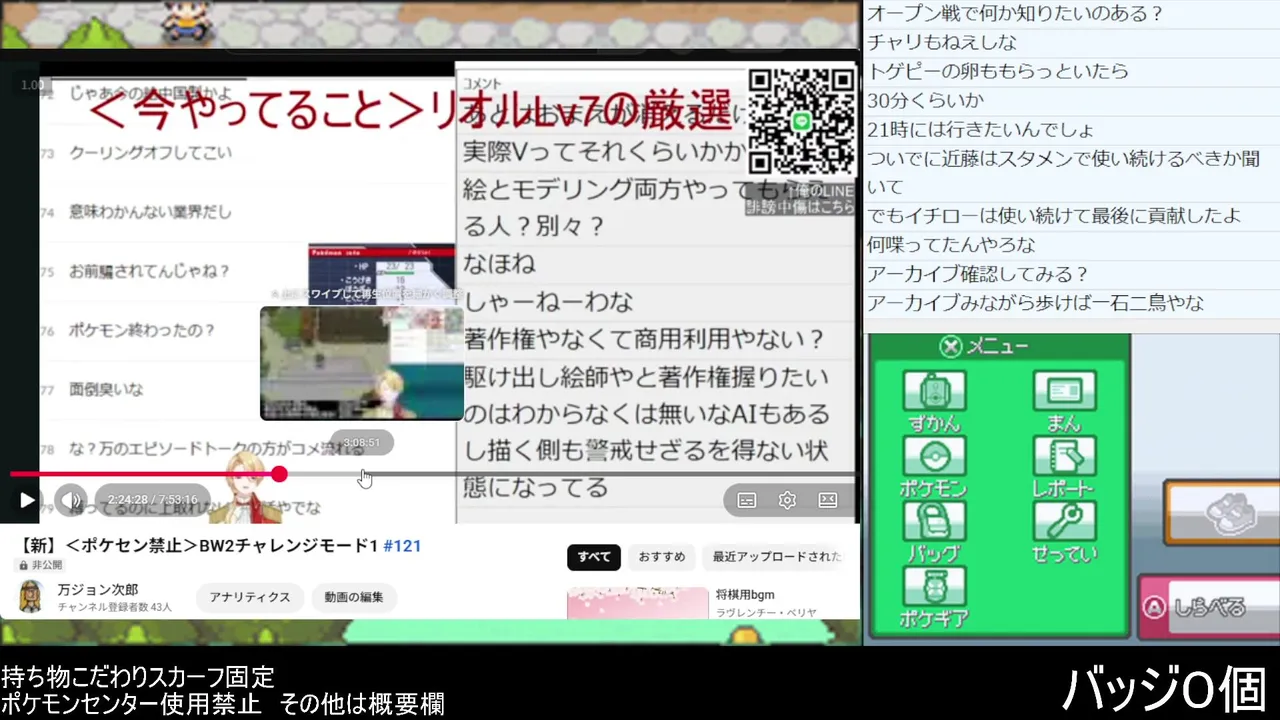This screenshot has width=1280, height=720.
Task: Click the ラブレンチー・ベリヤ channel name
Action: click(x=766, y=612)
